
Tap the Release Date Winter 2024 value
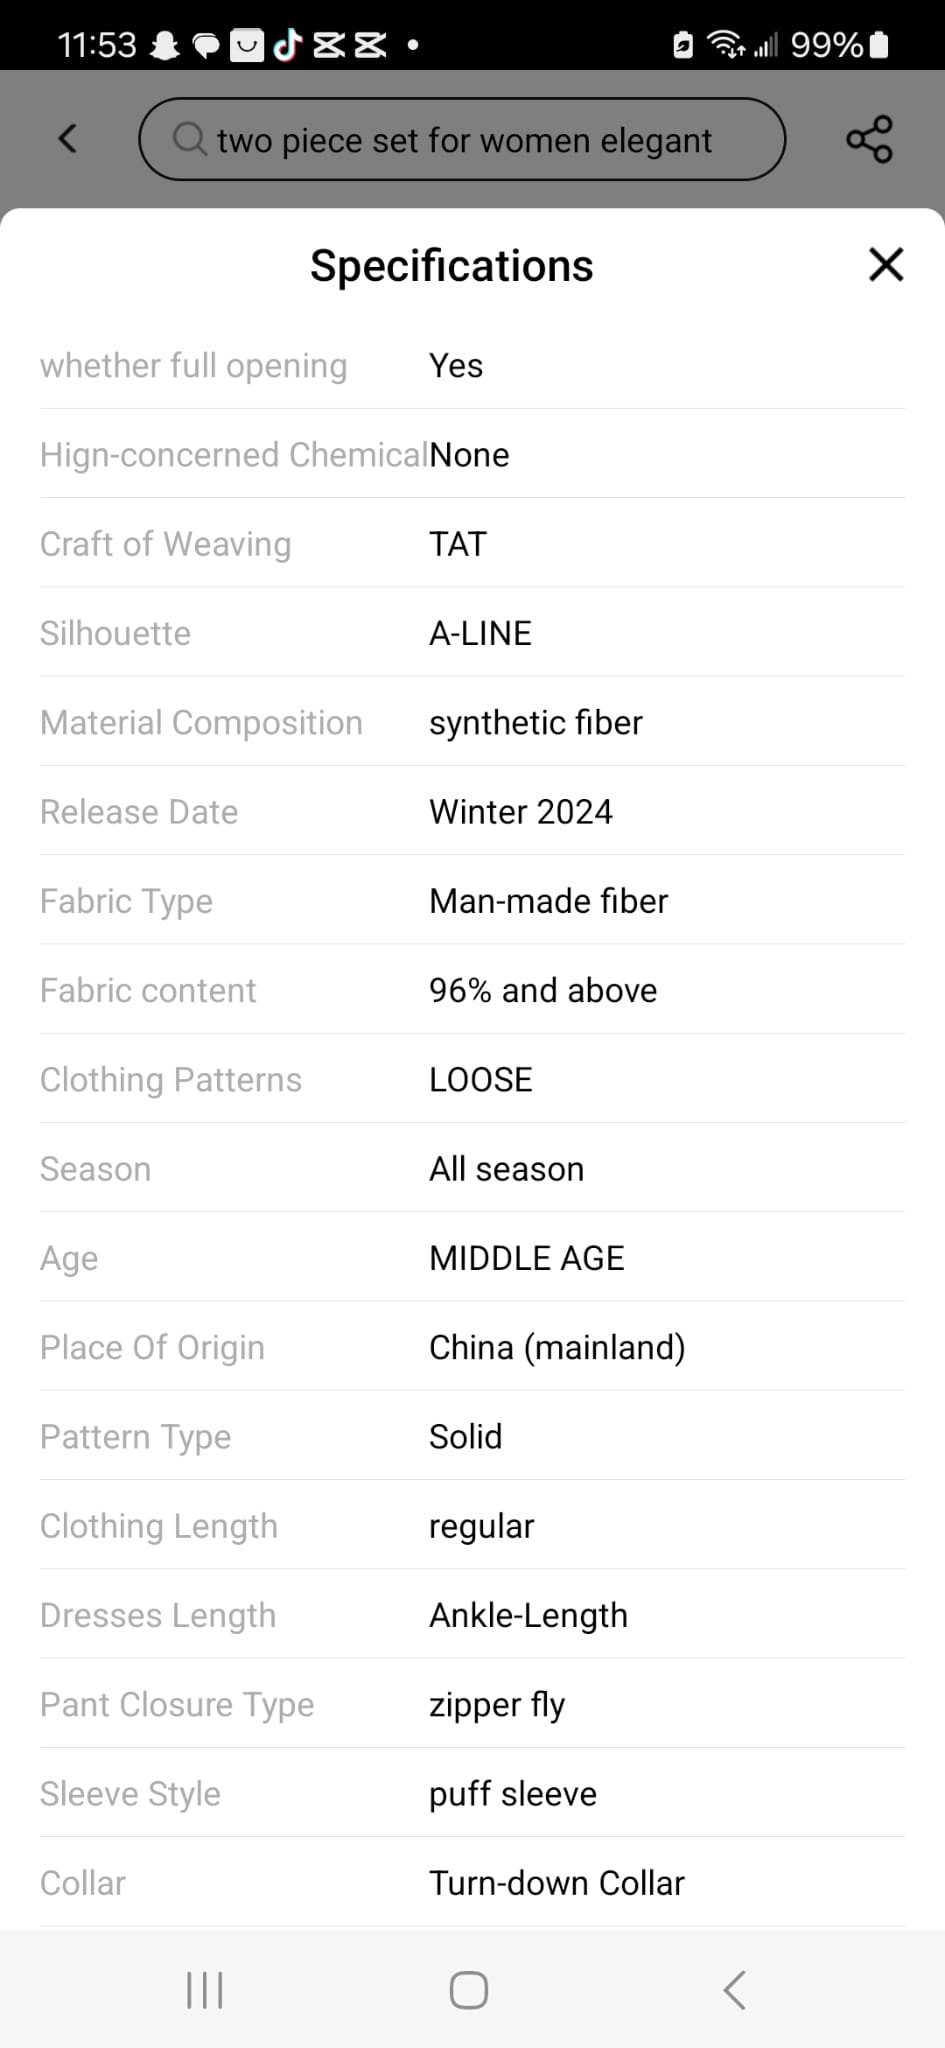pos(521,812)
